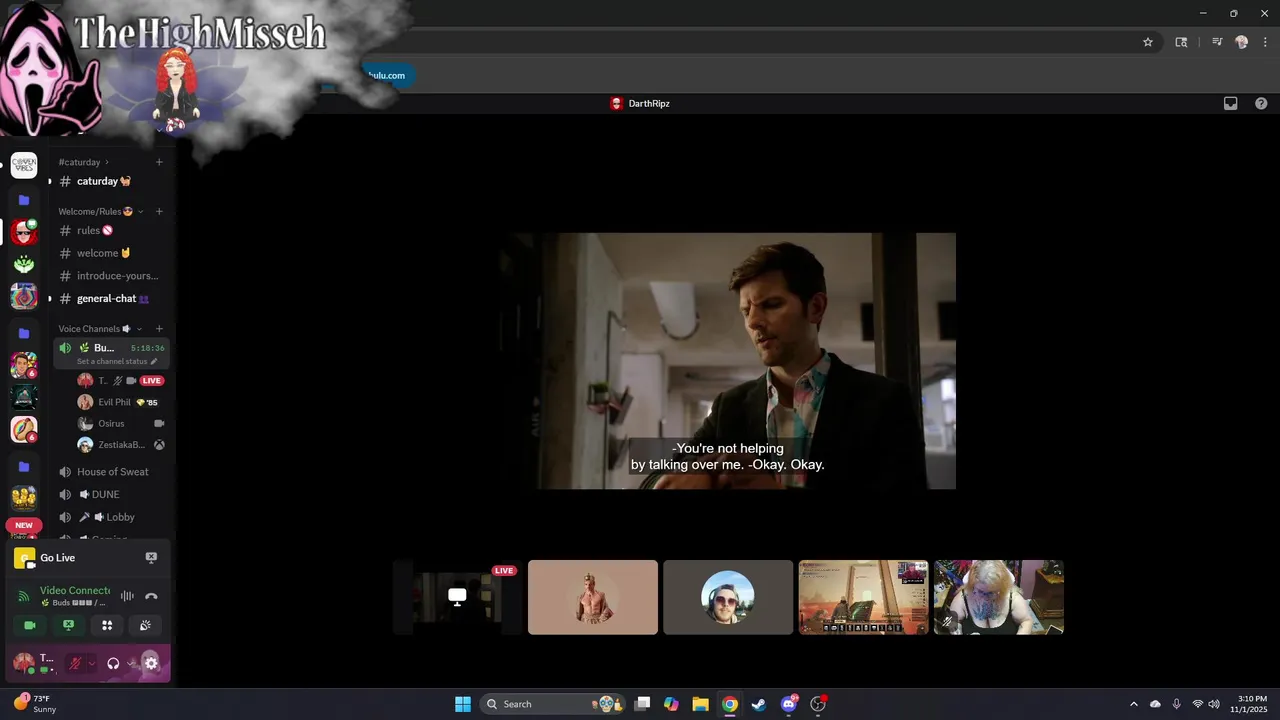
Task: Disconnect from voice call
Action: tap(151, 596)
